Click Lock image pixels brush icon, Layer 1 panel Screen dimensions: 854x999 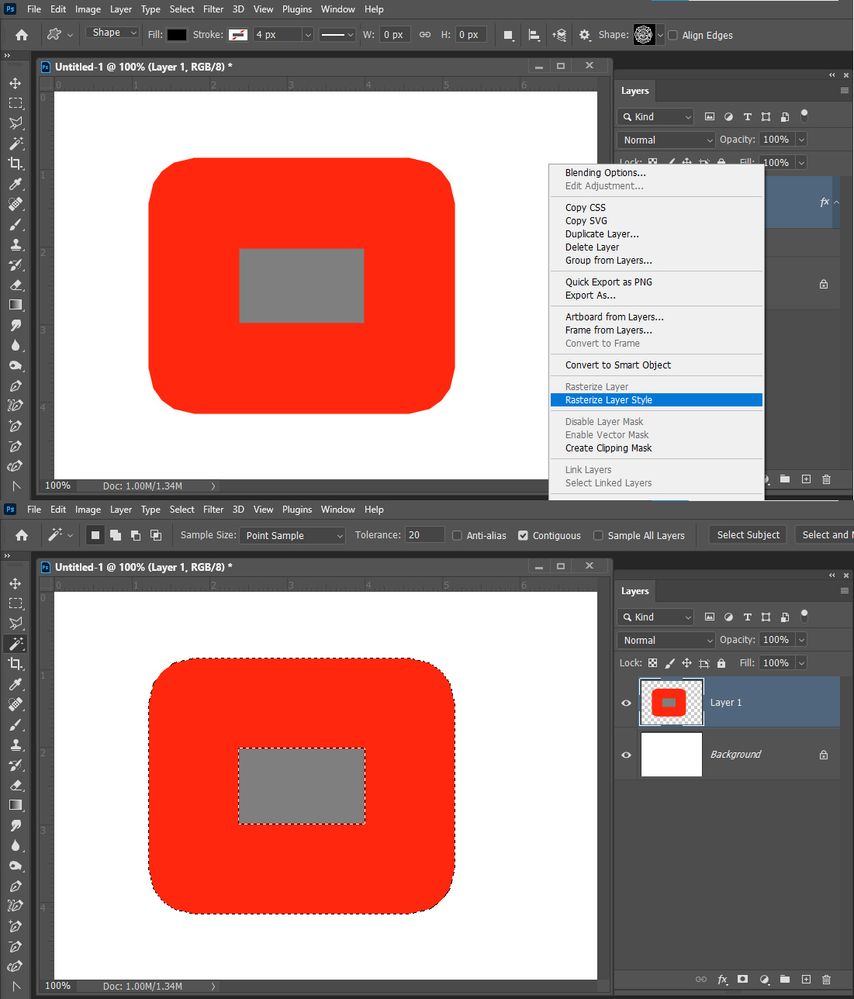click(670, 663)
